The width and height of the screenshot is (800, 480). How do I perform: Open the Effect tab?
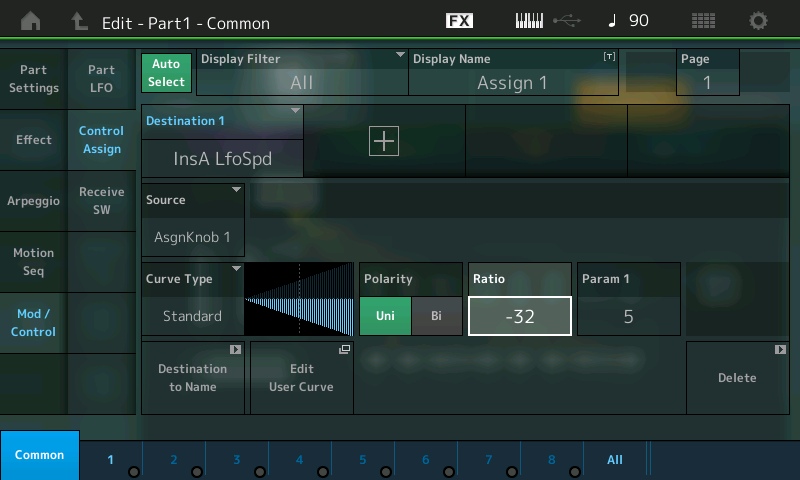pyautogui.click(x=34, y=140)
